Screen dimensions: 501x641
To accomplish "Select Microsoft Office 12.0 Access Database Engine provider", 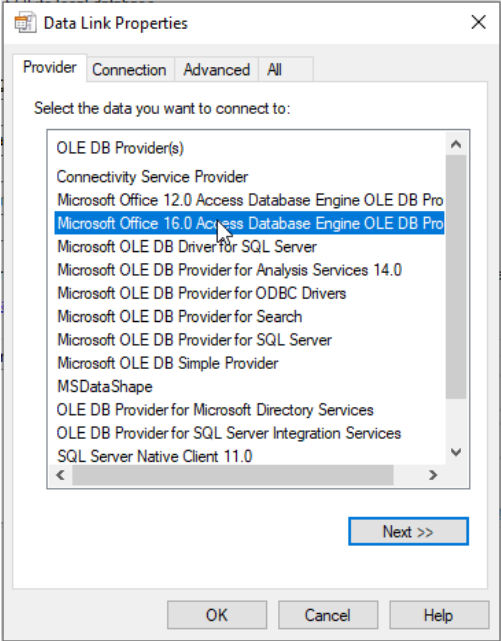I will [250, 200].
